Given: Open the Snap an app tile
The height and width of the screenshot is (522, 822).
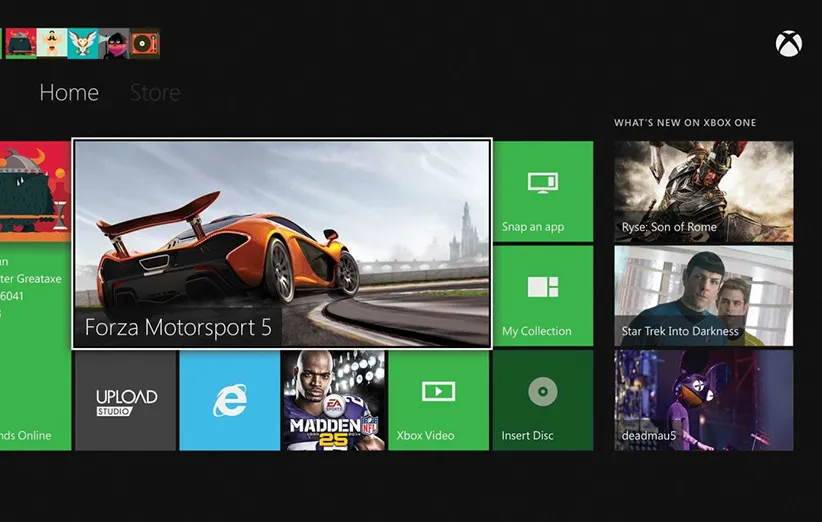Looking at the screenshot, I should (542, 191).
